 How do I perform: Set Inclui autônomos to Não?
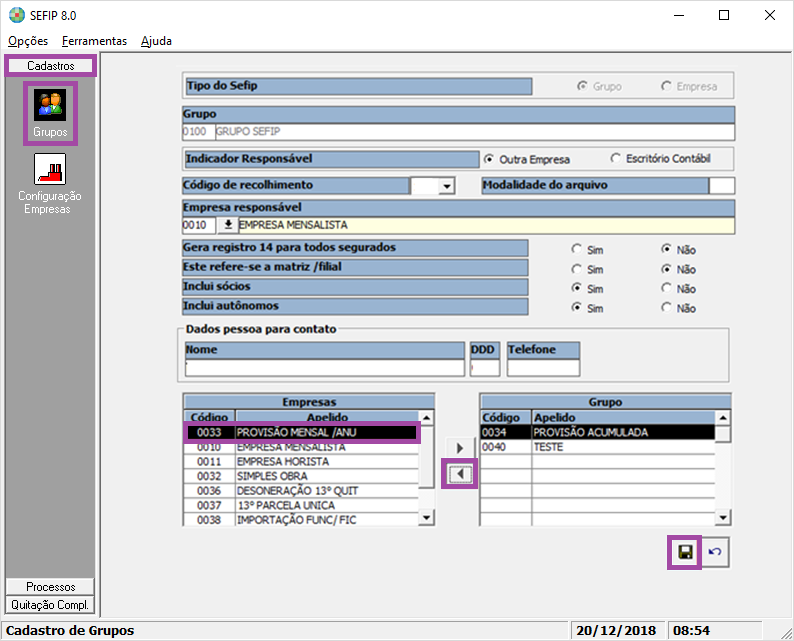[x=679, y=308]
